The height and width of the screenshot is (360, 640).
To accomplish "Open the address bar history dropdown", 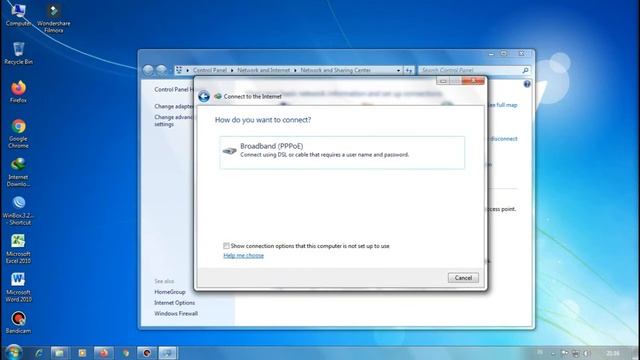I will [398, 70].
